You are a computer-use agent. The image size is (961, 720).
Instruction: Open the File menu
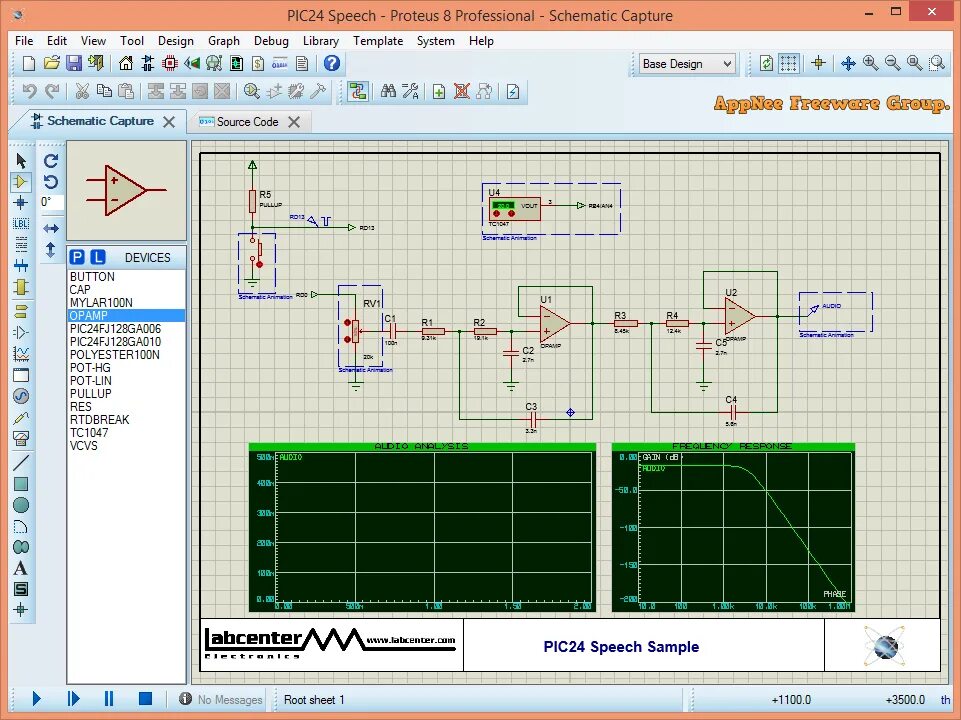coord(24,41)
